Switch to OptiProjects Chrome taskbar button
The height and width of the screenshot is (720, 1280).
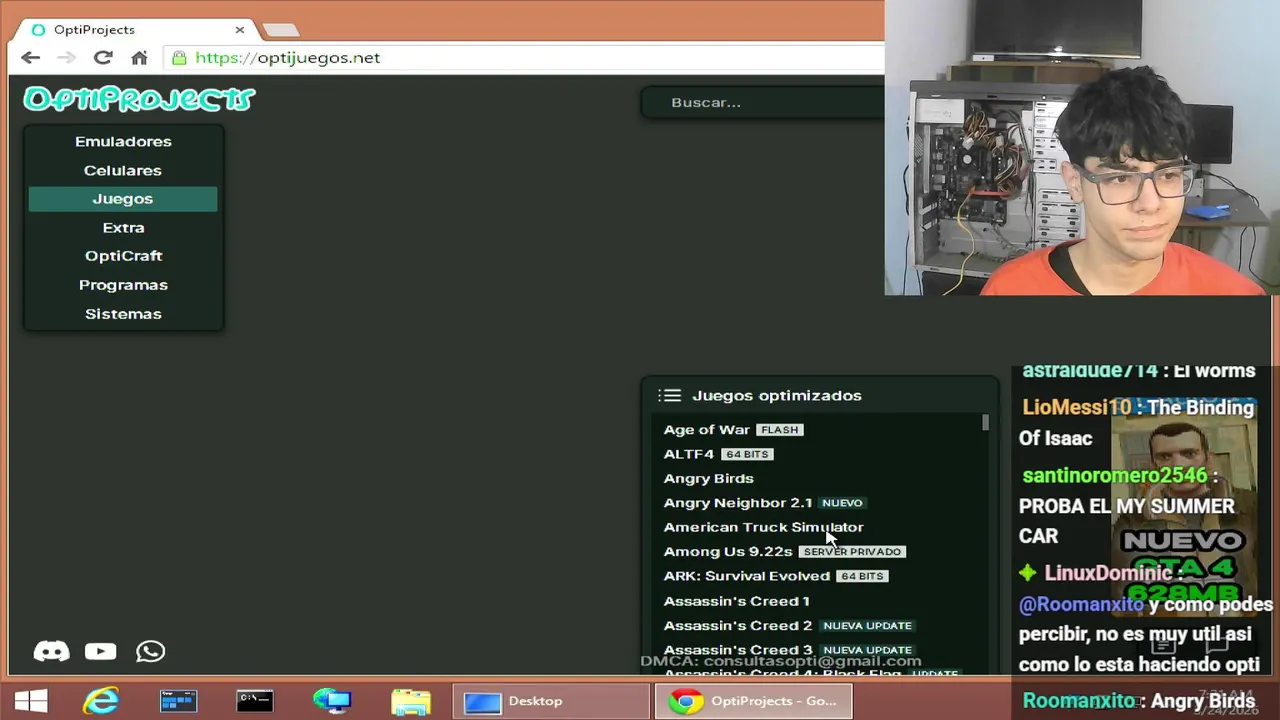click(754, 701)
